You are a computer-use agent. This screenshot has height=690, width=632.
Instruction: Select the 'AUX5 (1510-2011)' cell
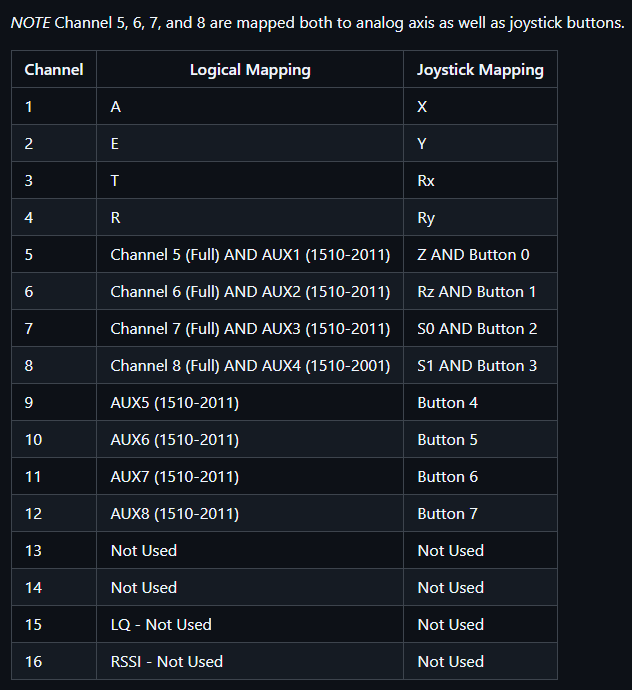(x=175, y=403)
